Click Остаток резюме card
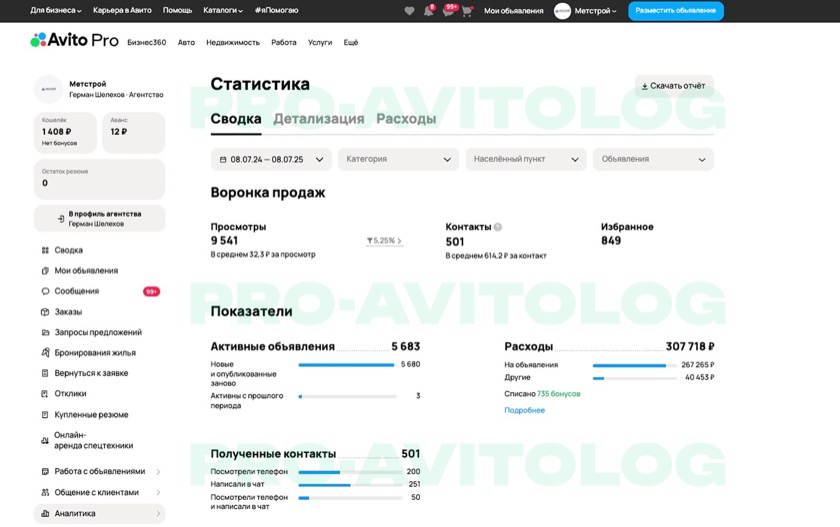 [x=100, y=179]
